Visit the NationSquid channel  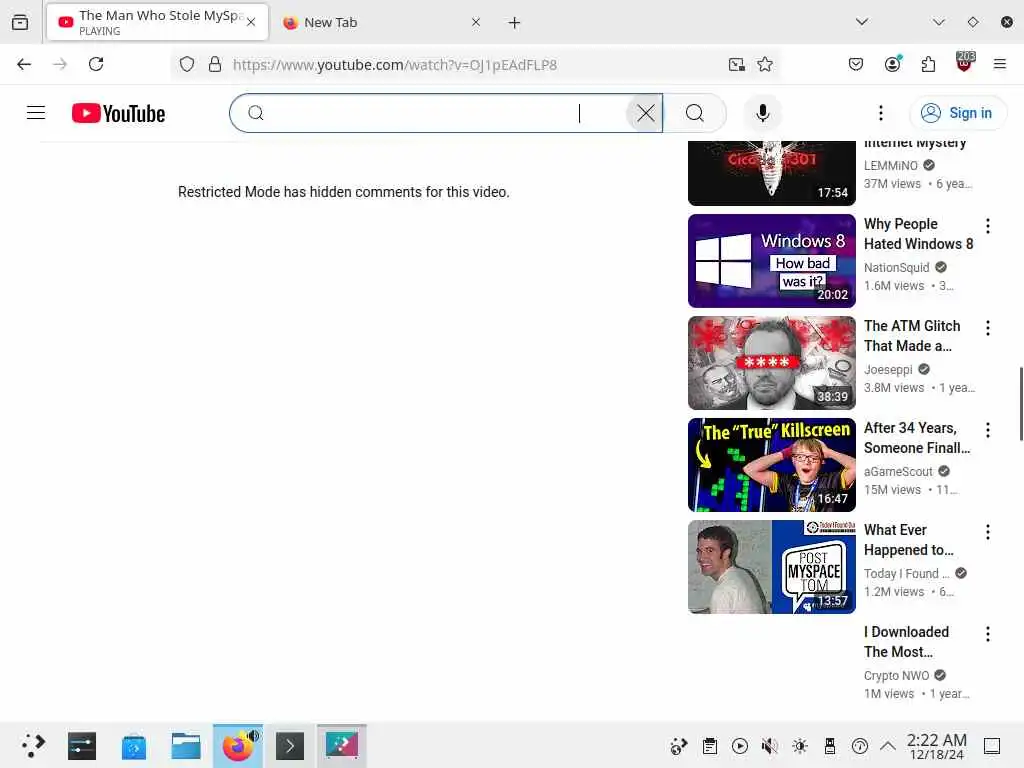pyautogui.click(x=896, y=267)
